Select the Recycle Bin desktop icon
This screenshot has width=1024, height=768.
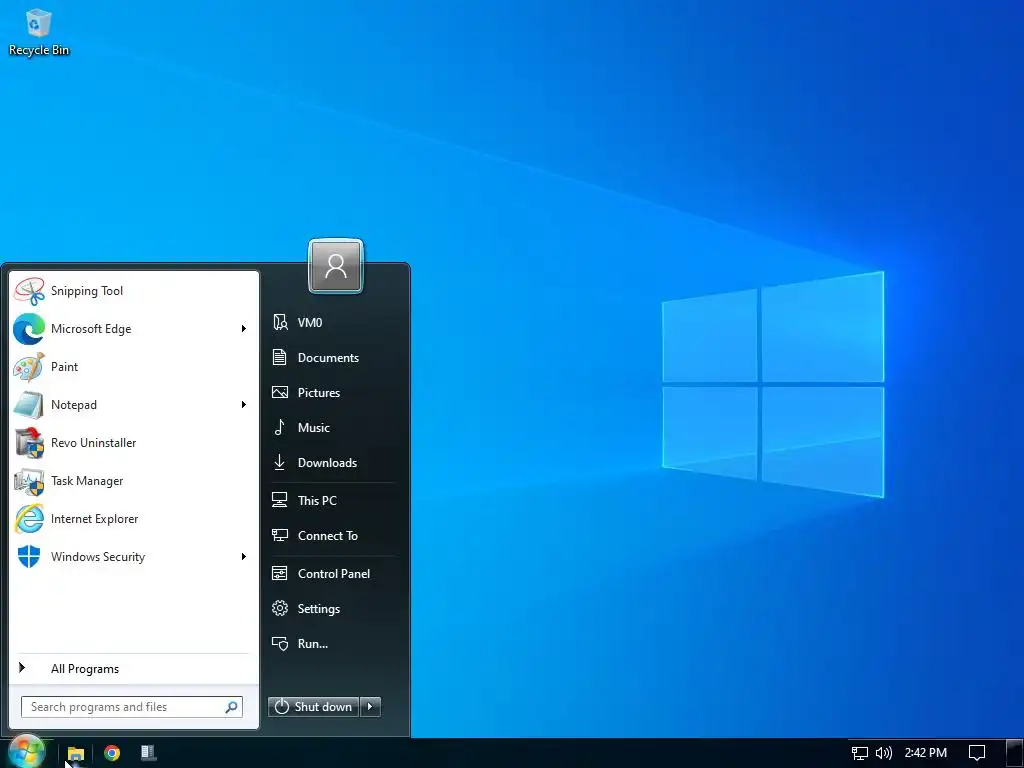[x=39, y=33]
